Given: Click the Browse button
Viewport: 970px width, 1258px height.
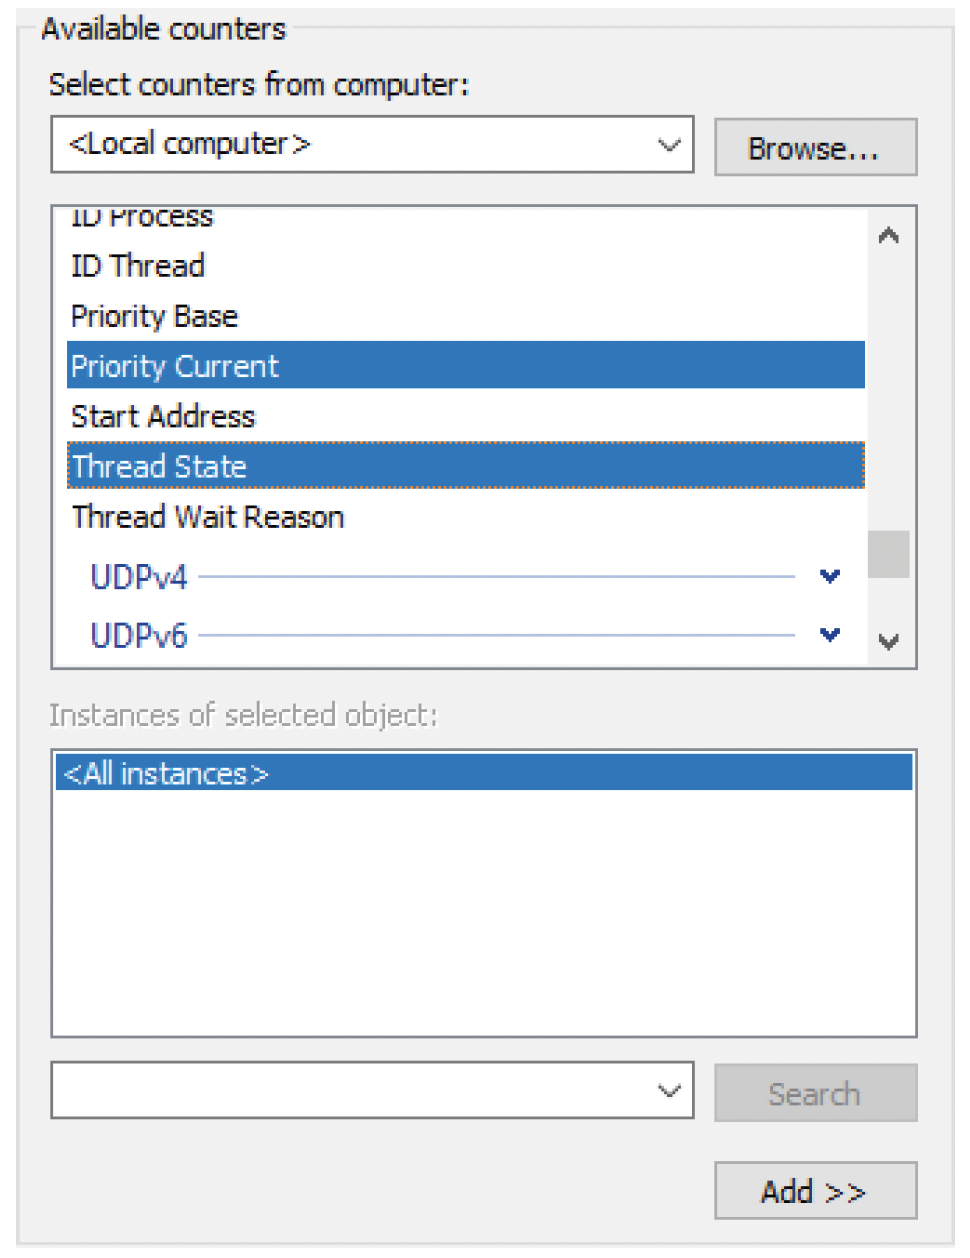Looking at the screenshot, I should (814, 148).
